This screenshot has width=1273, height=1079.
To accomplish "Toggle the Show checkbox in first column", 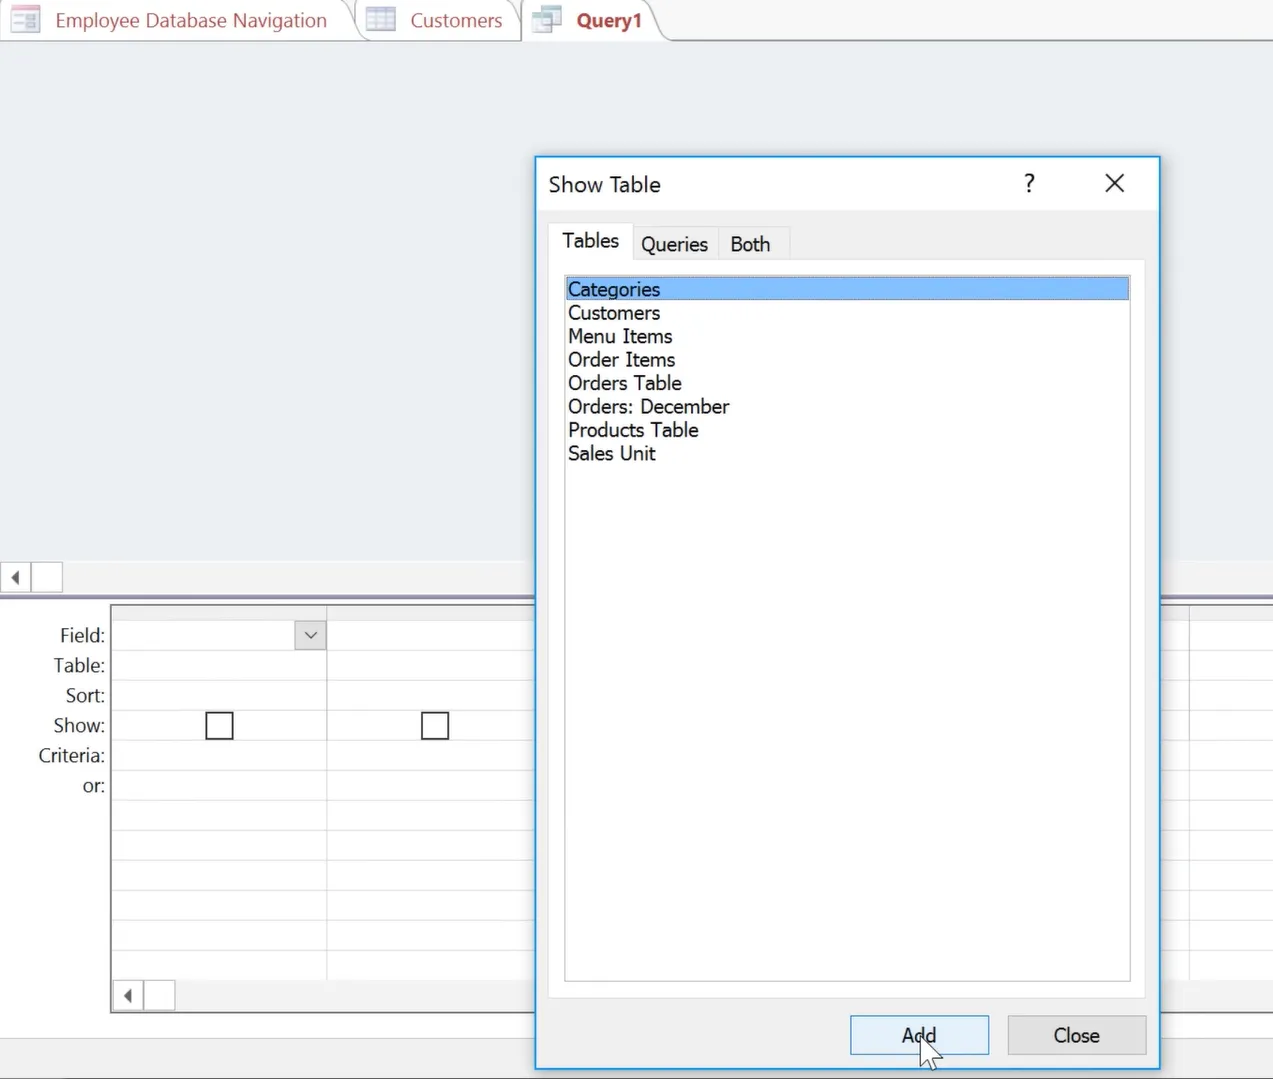I will pos(219,725).
